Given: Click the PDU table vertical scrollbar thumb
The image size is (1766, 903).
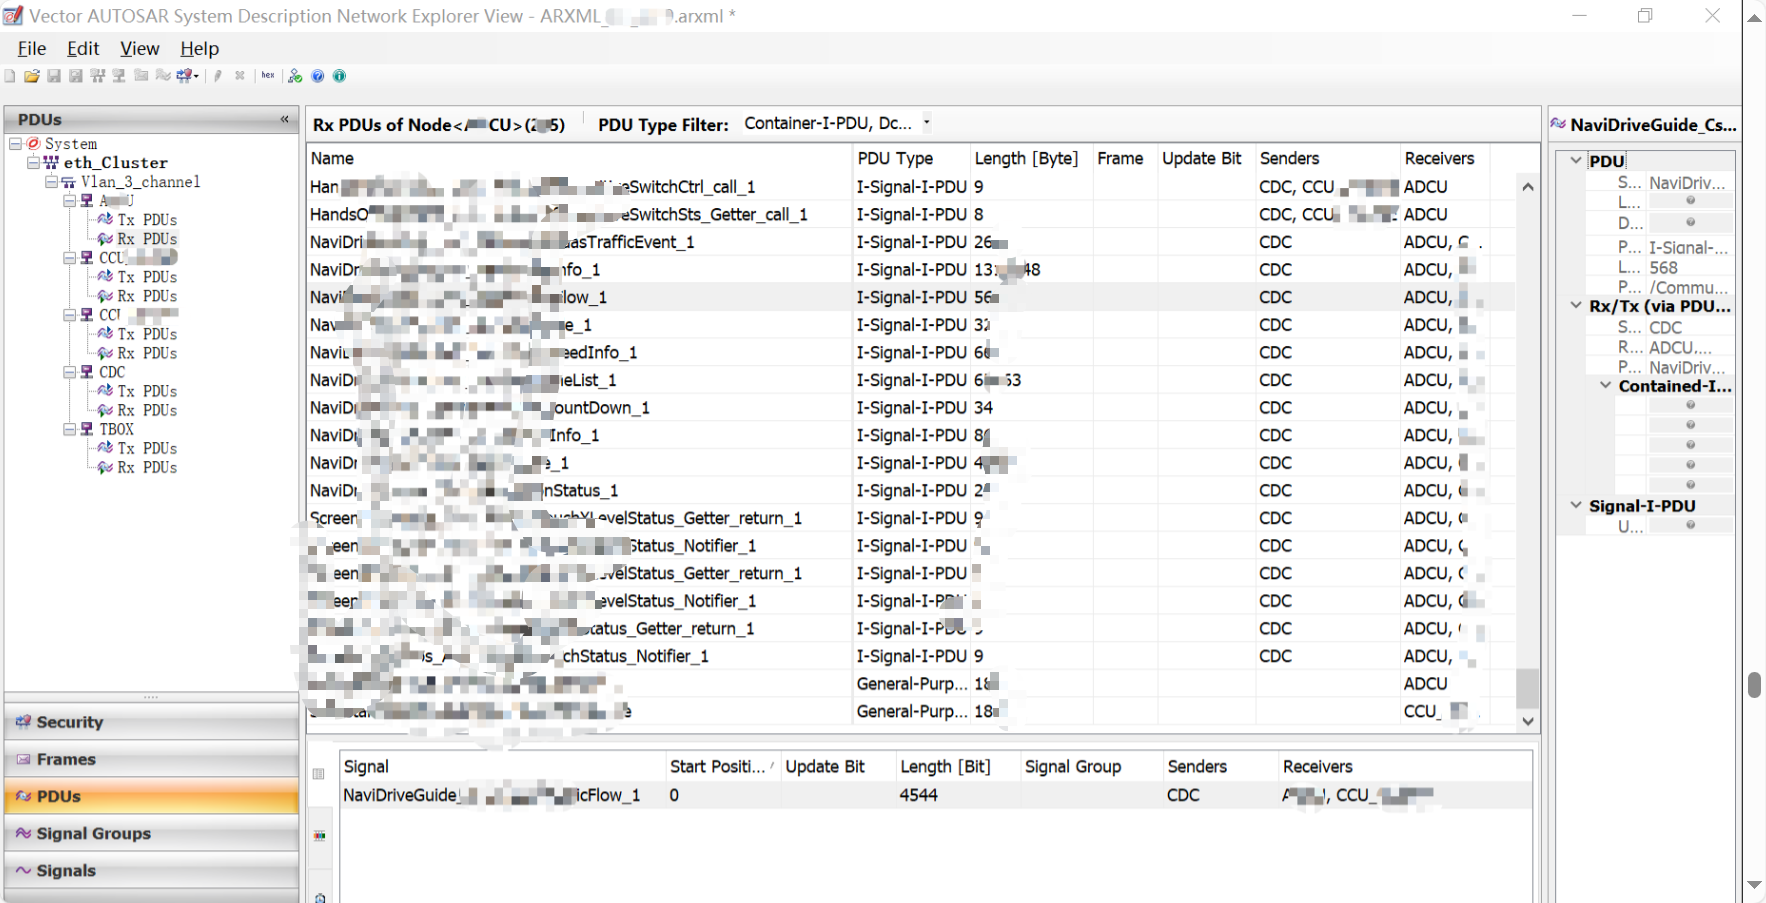Looking at the screenshot, I should coord(1527,688).
